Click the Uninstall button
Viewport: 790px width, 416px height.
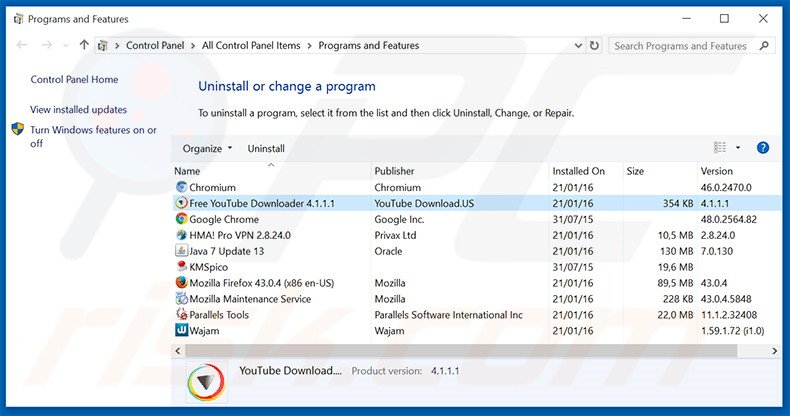[x=266, y=148]
